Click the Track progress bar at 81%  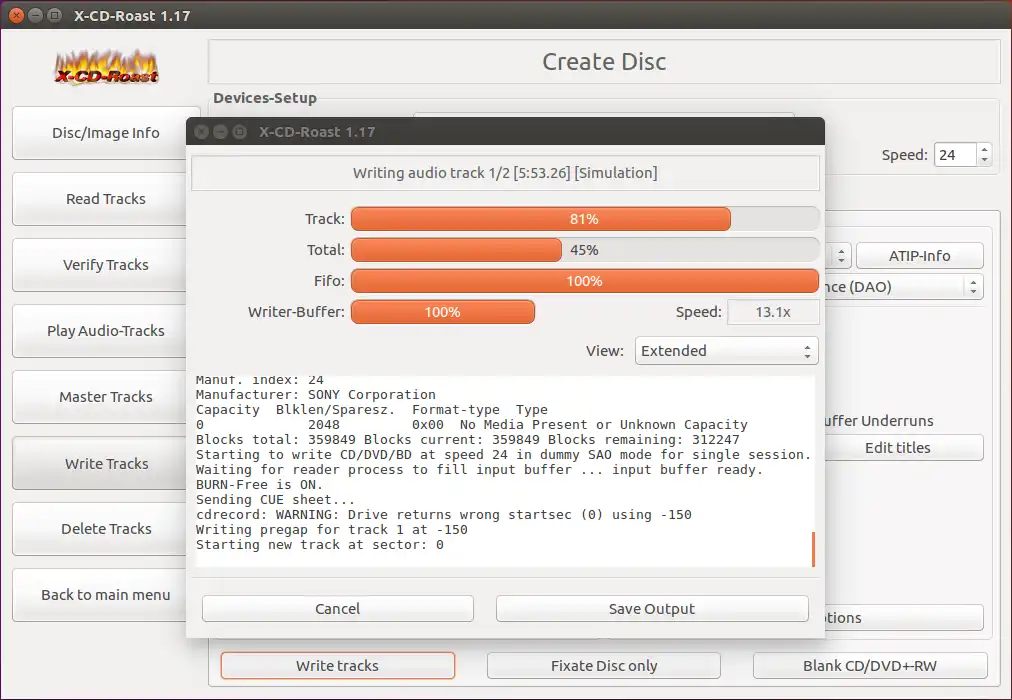point(584,219)
